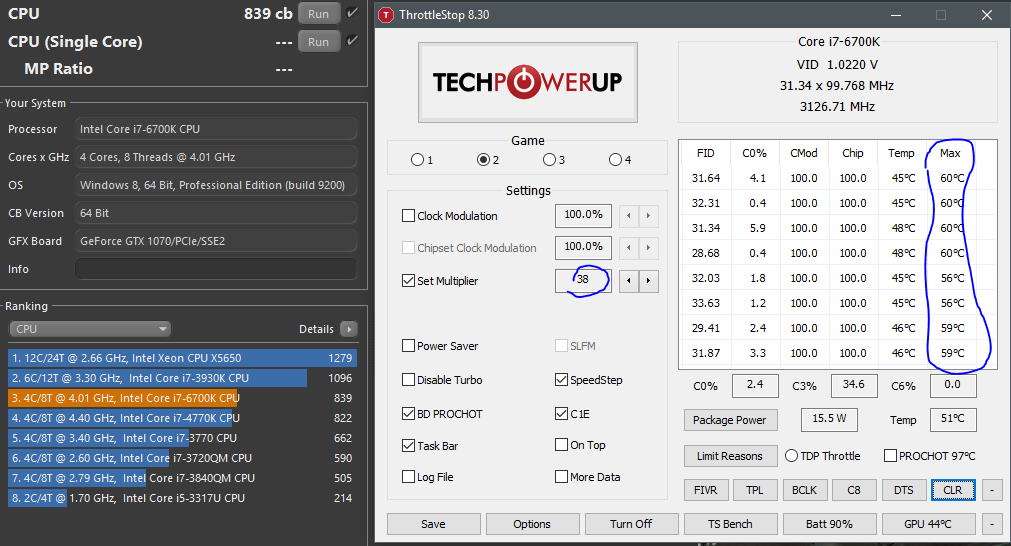Decrease Chipset Clock Modulation left arrow
The image size is (1011, 546).
click(x=629, y=248)
